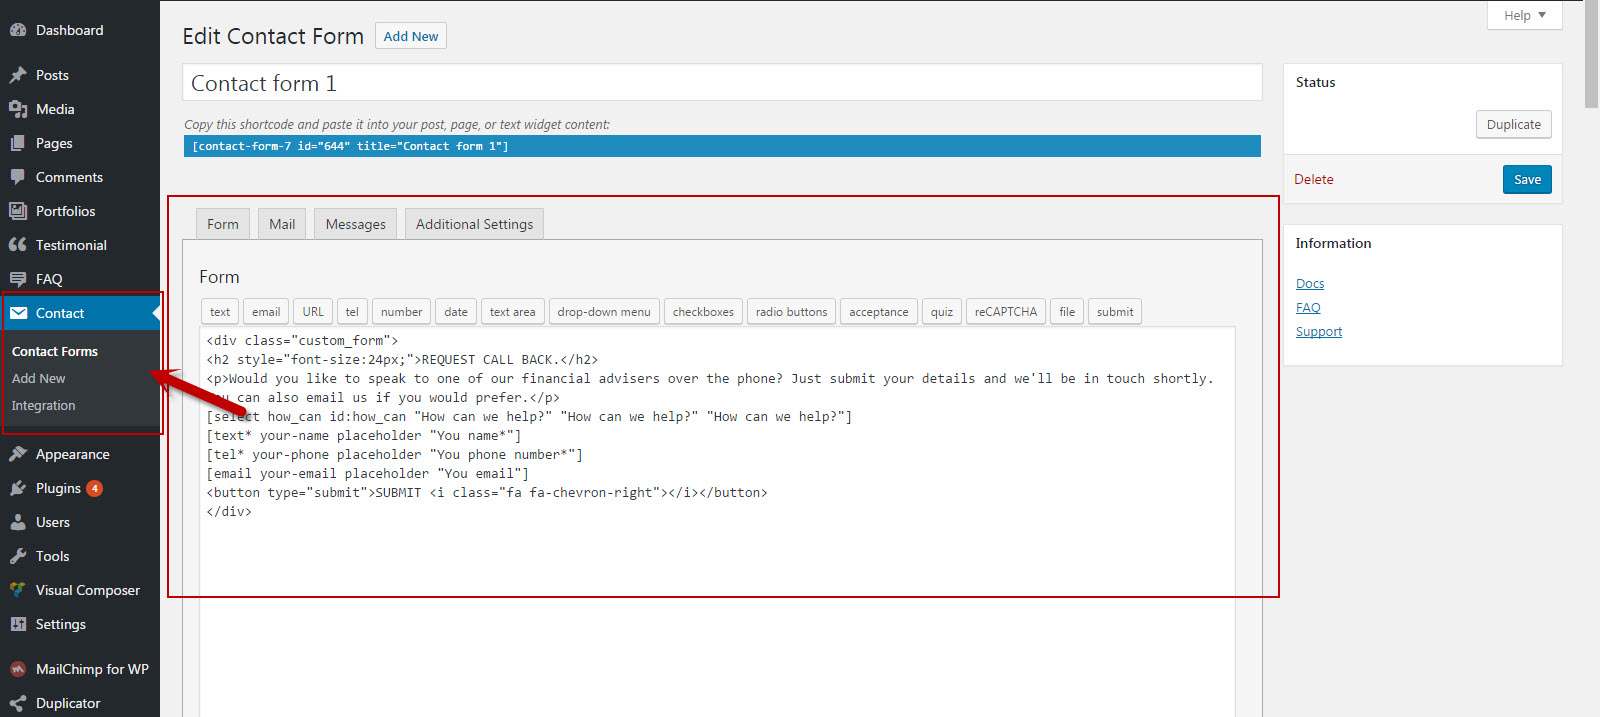Viewport: 1600px width, 717px height.
Task: Click the Contact form title field
Action: [721, 83]
